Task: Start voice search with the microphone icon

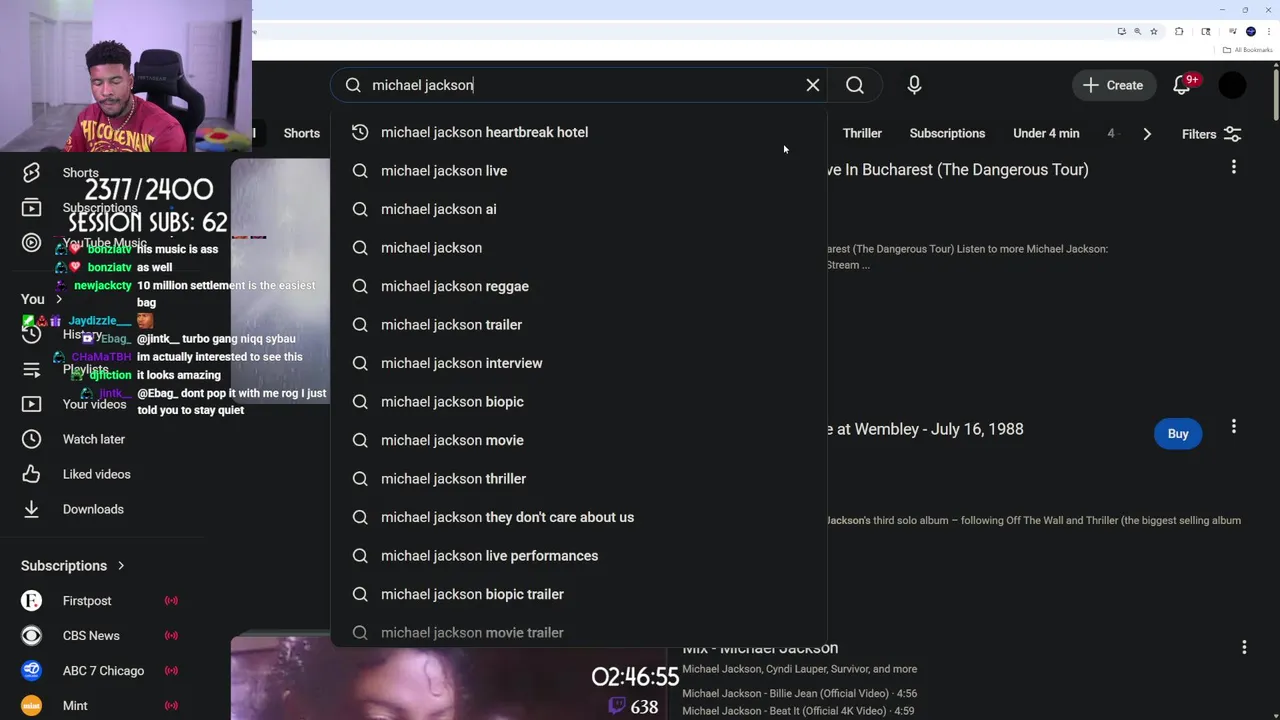Action: [x=914, y=85]
